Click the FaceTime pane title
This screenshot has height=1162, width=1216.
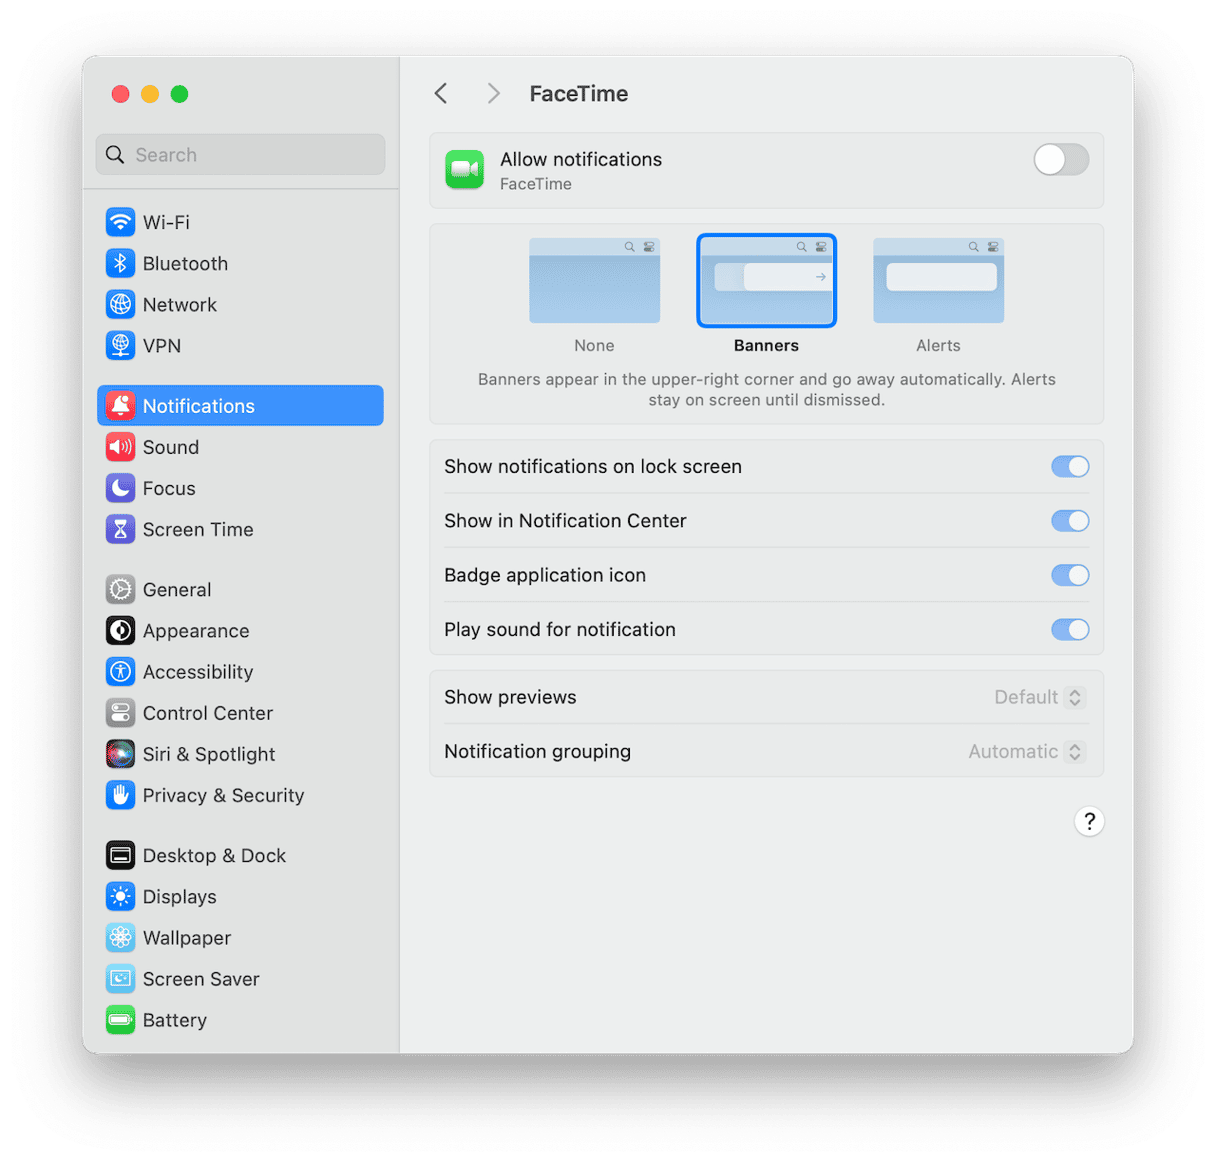pos(579,94)
